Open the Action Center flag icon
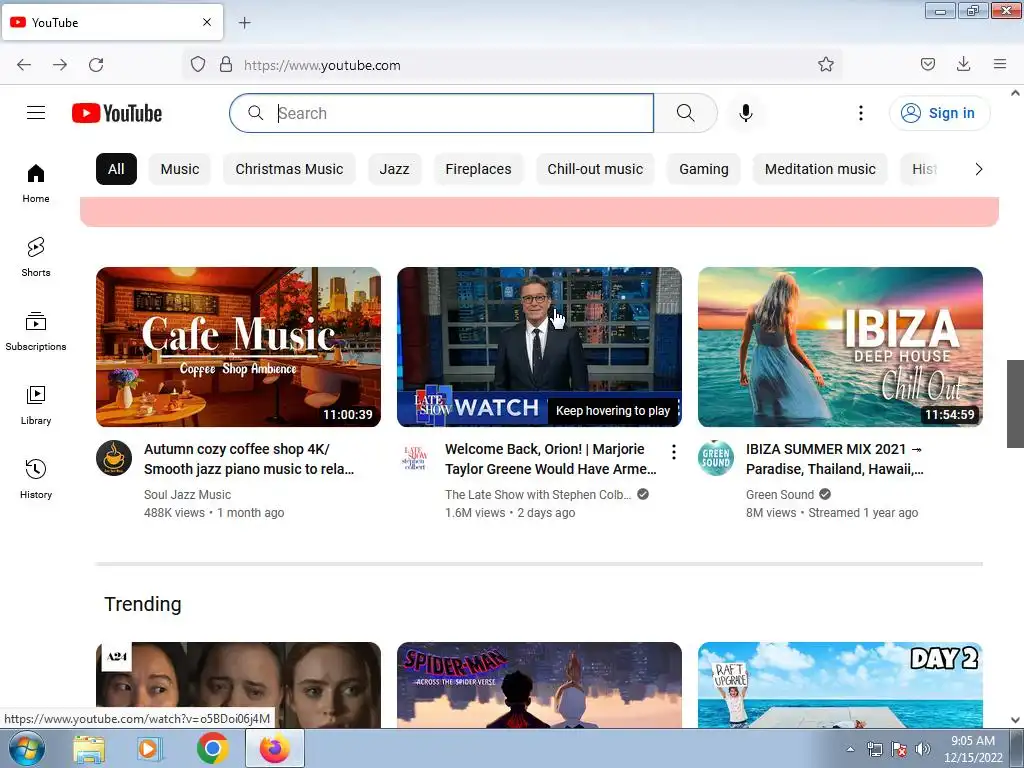Screen dimensions: 1024x768 899,749
